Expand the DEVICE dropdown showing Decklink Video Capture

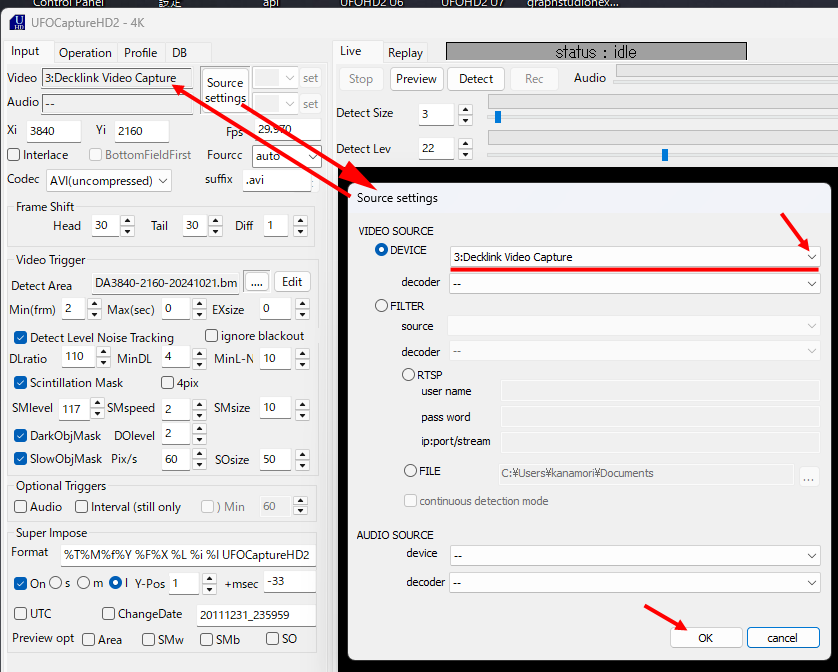(x=811, y=257)
